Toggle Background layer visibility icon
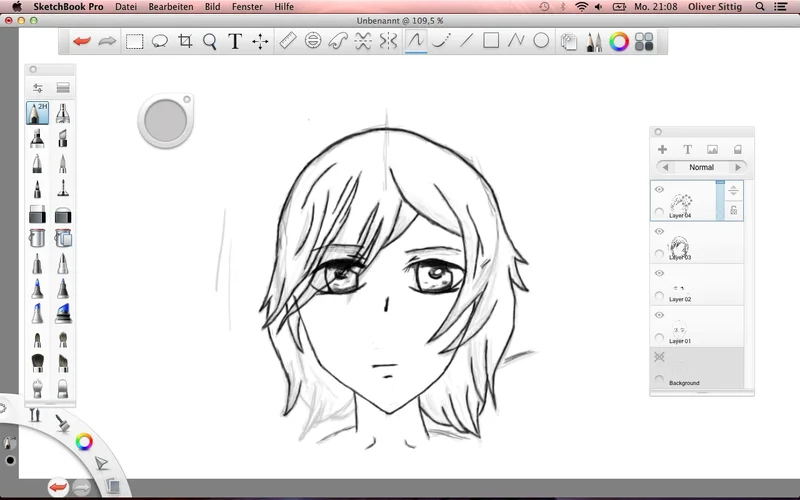The width and height of the screenshot is (800, 500). tap(659, 357)
